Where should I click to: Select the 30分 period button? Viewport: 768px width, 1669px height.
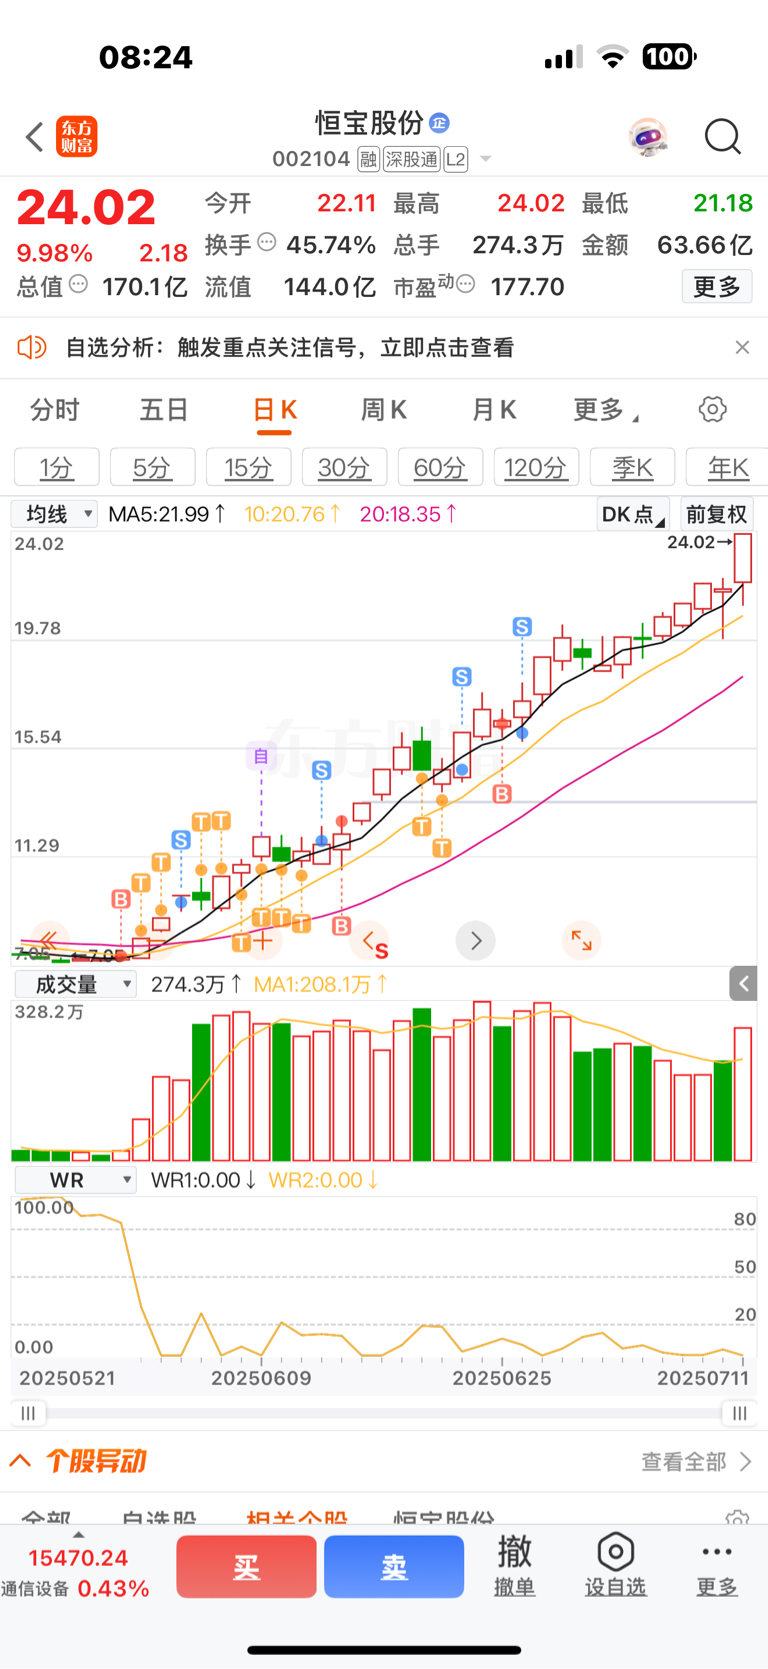click(x=345, y=467)
